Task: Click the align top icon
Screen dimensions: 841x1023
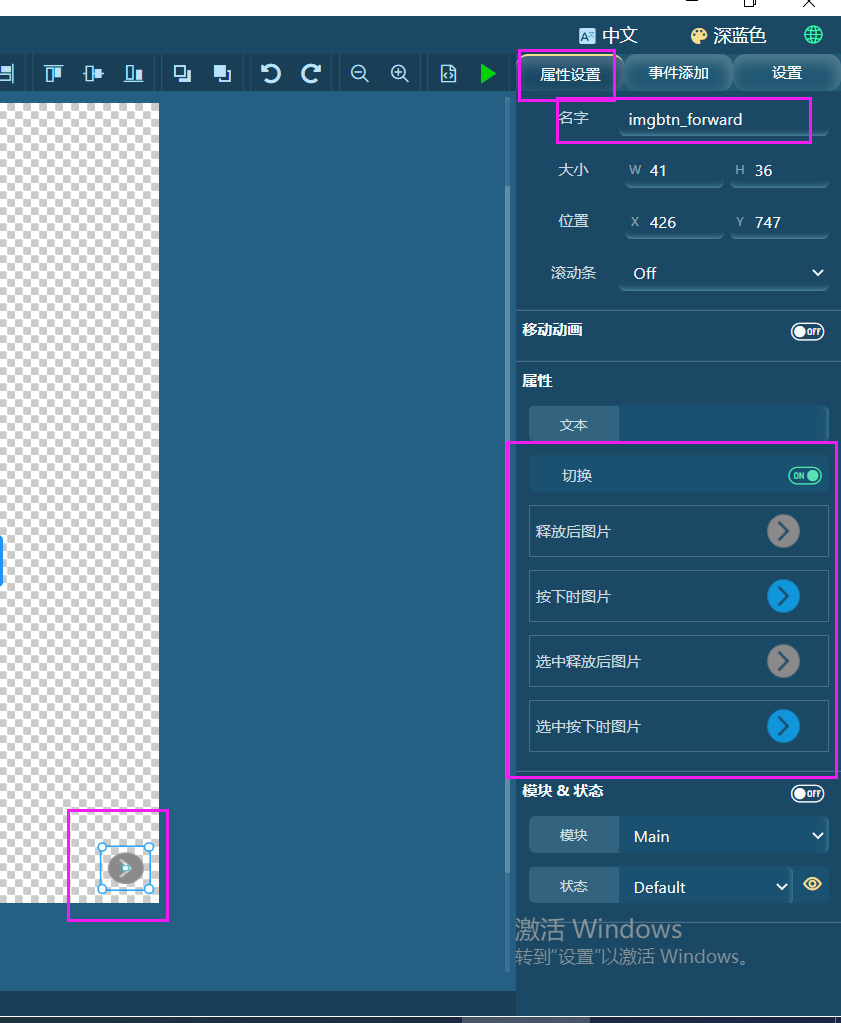Action: point(54,73)
